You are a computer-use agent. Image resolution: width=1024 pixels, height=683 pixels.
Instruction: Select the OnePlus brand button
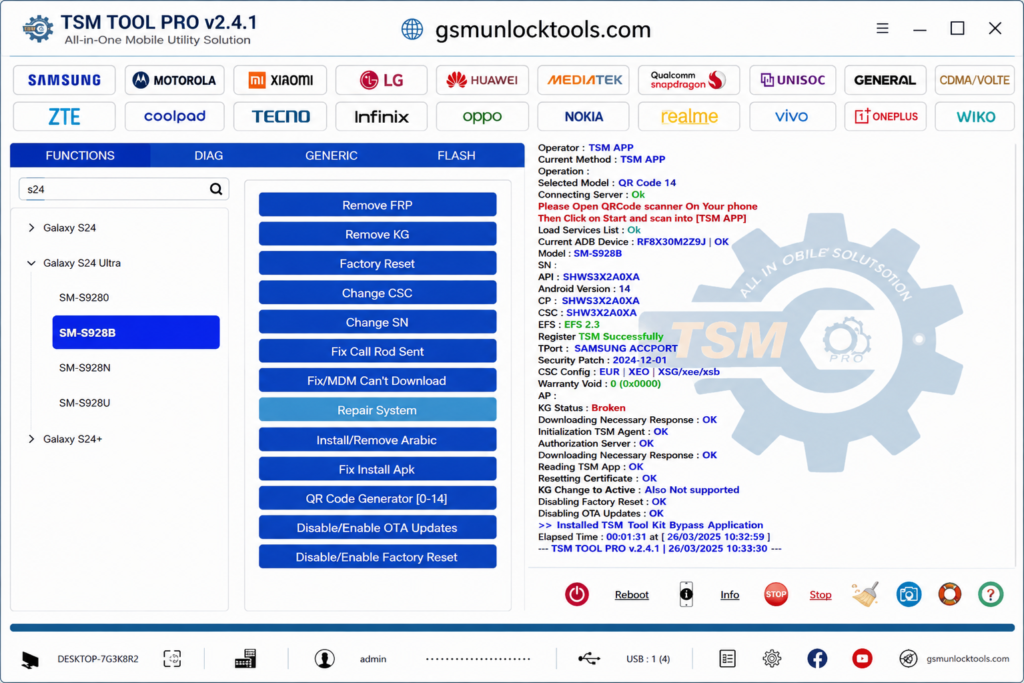pyautogui.click(x=885, y=116)
